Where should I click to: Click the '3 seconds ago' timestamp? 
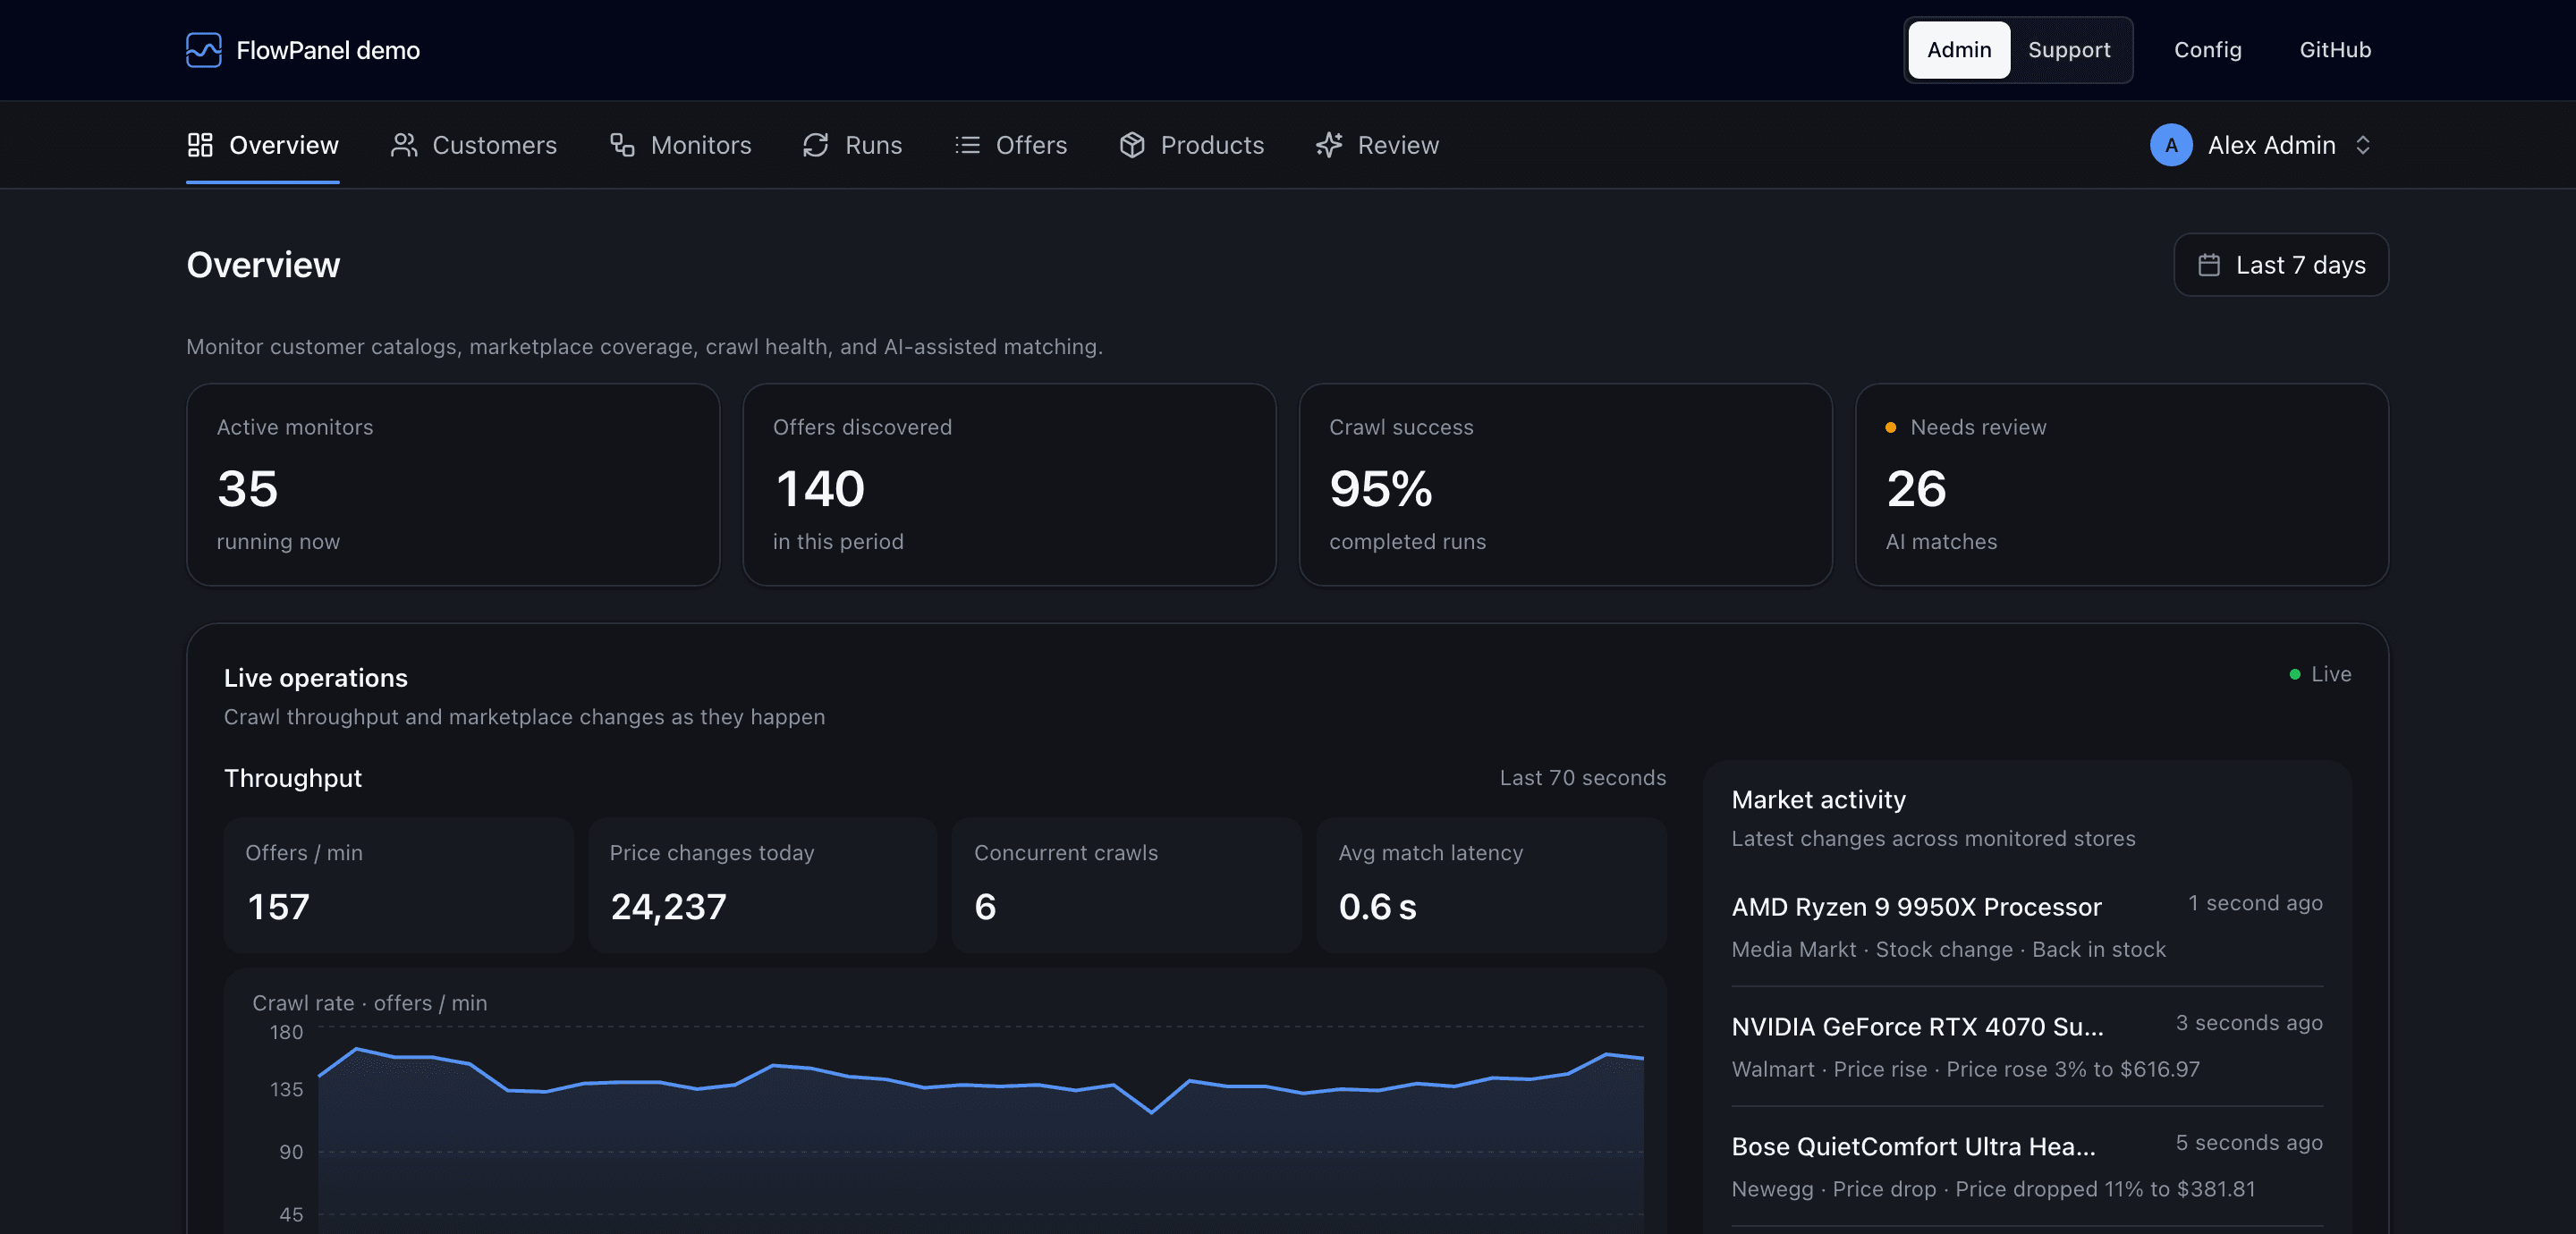(x=2249, y=1023)
